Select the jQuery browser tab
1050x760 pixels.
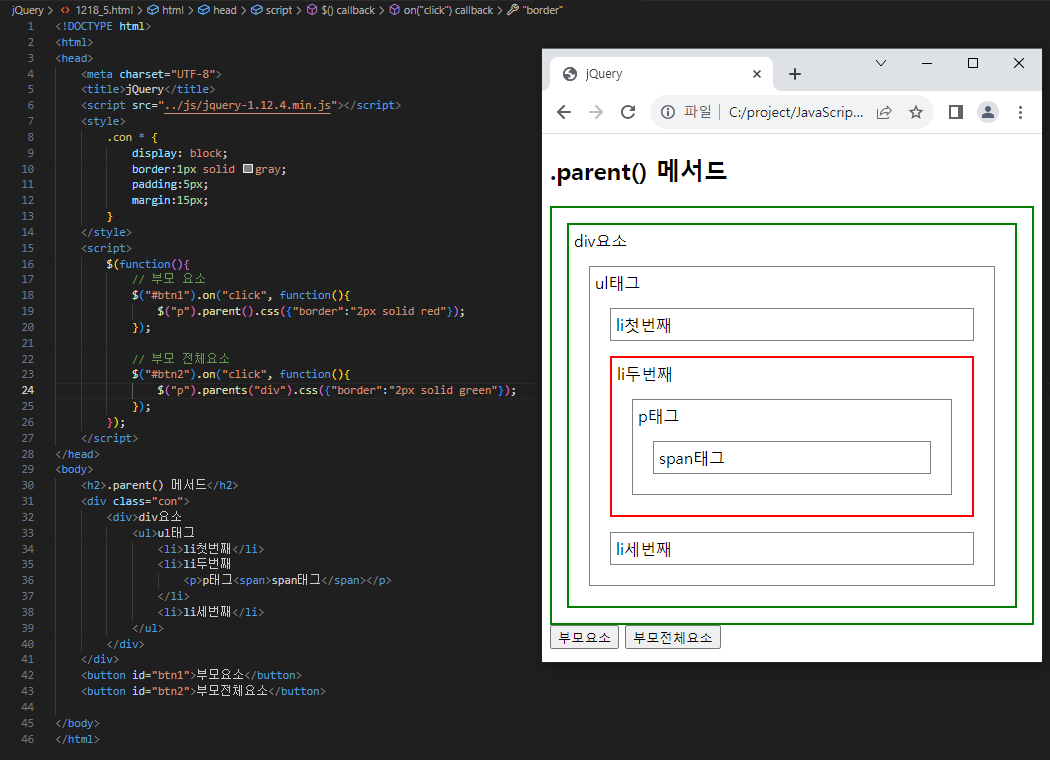(x=661, y=74)
